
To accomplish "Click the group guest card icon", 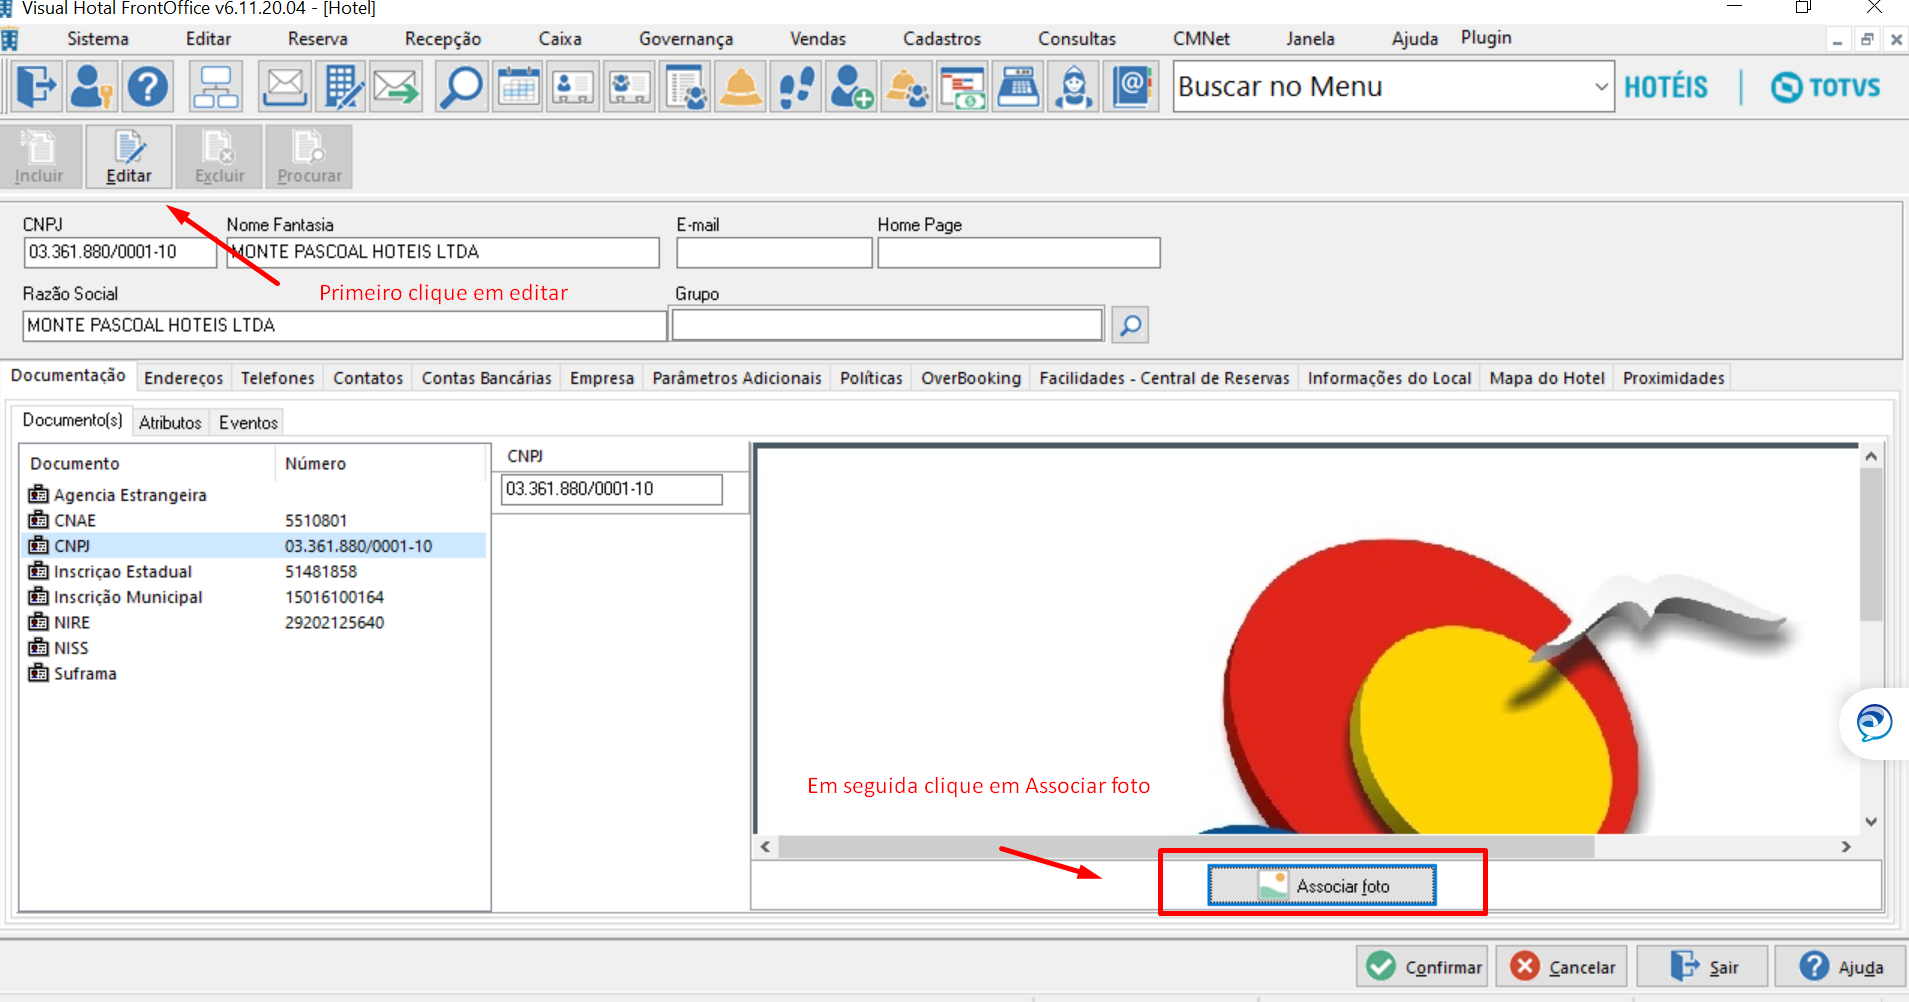I will tap(630, 87).
